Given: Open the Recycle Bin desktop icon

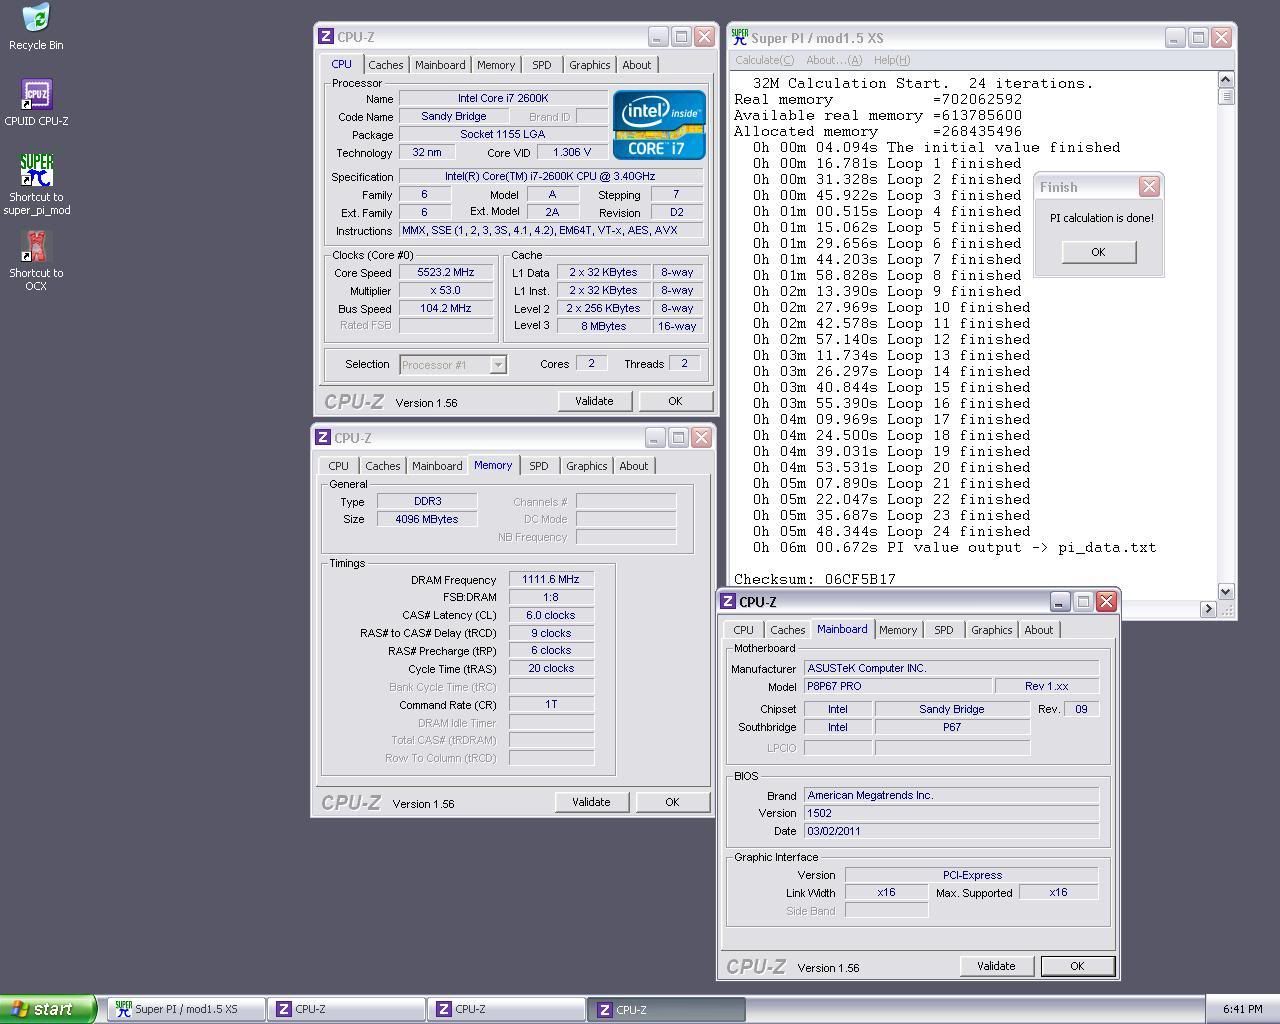Looking at the screenshot, I should [36, 20].
